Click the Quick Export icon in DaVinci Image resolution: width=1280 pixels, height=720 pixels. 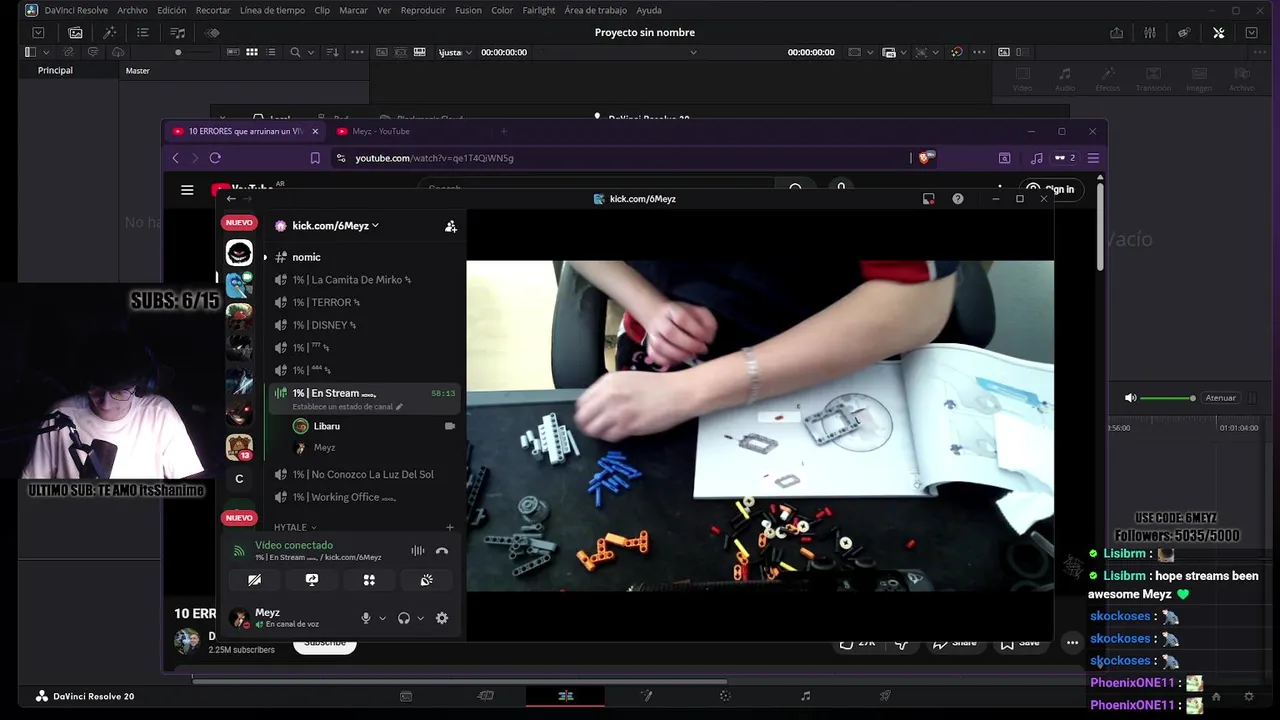pos(1116,32)
